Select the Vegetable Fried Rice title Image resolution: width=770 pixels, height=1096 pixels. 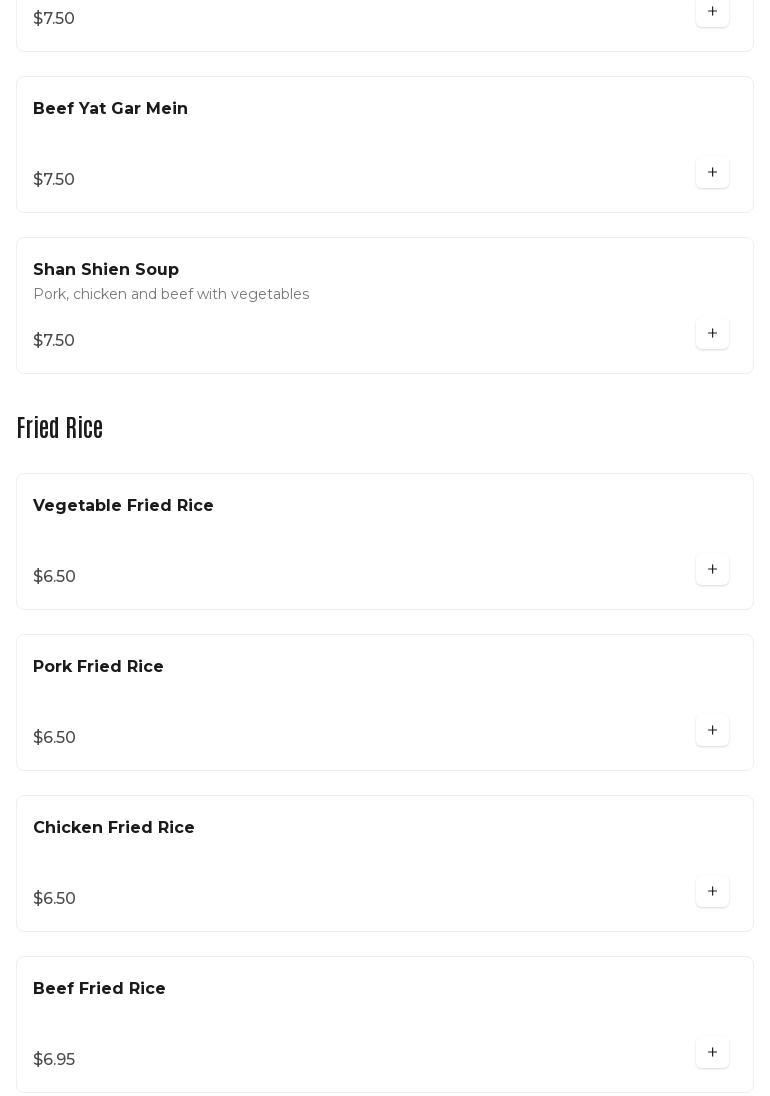(x=123, y=506)
